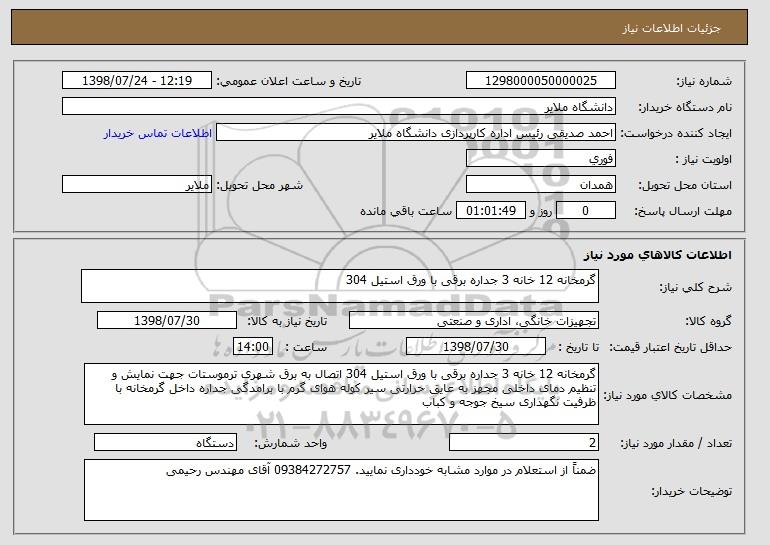
Task: Click the item specifications text area
Action: [x=341, y=394]
